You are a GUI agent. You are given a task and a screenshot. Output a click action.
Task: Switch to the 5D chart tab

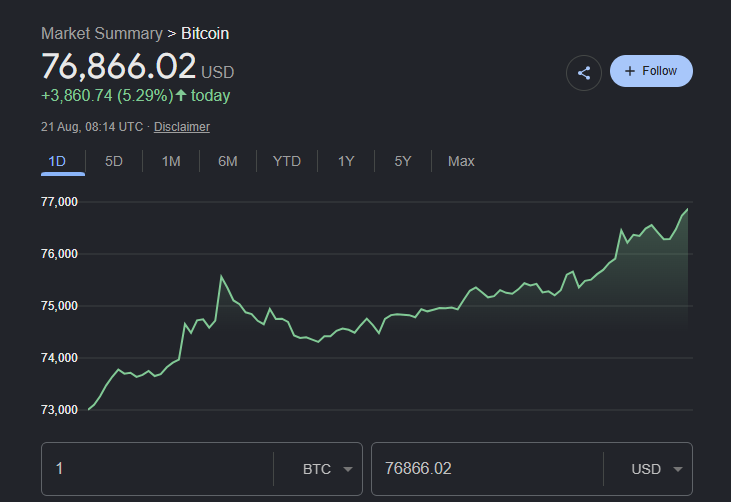[x=114, y=161]
